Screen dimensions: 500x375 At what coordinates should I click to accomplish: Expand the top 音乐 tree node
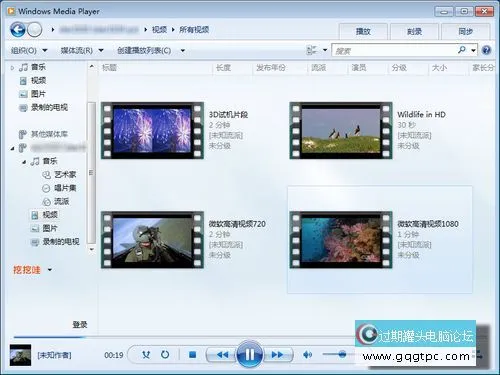click(x=12, y=68)
